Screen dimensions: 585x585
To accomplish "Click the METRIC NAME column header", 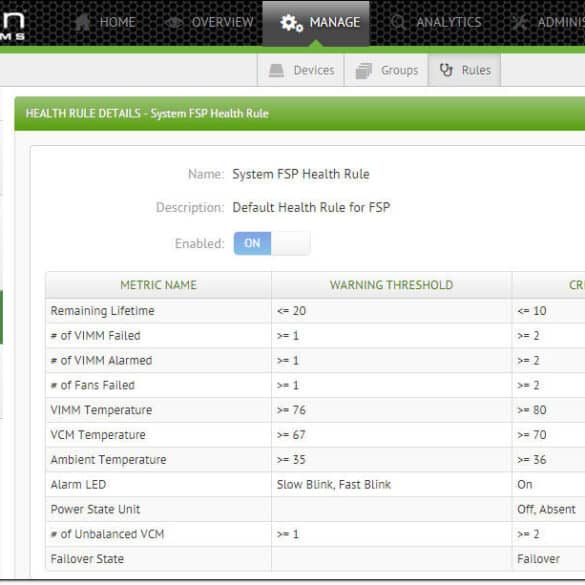I will click(x=159, y=285).
